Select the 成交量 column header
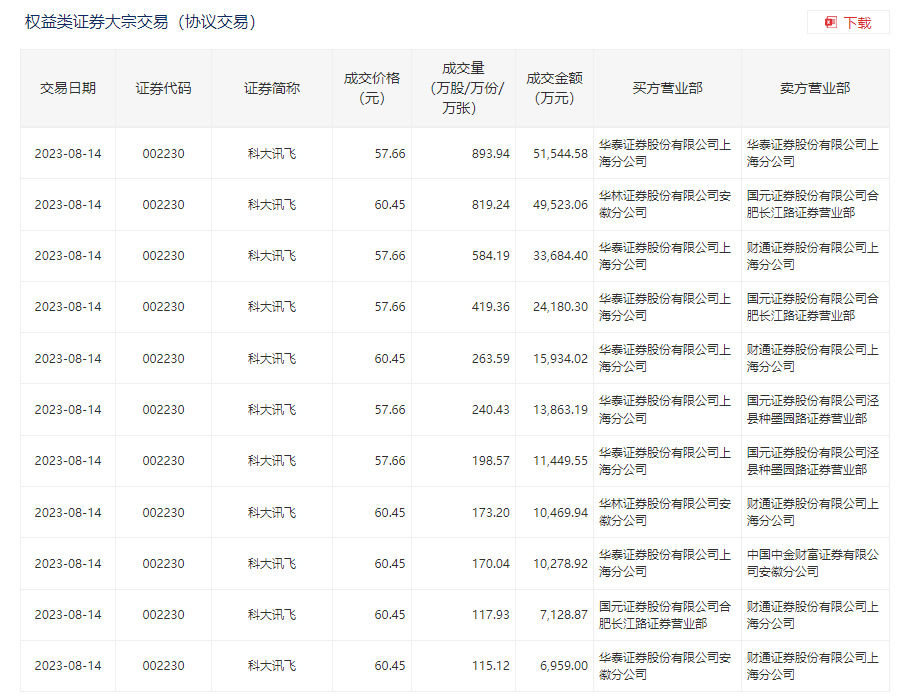Screen dimensions: 903x696 pyautogui.click(x=463, y=88)
